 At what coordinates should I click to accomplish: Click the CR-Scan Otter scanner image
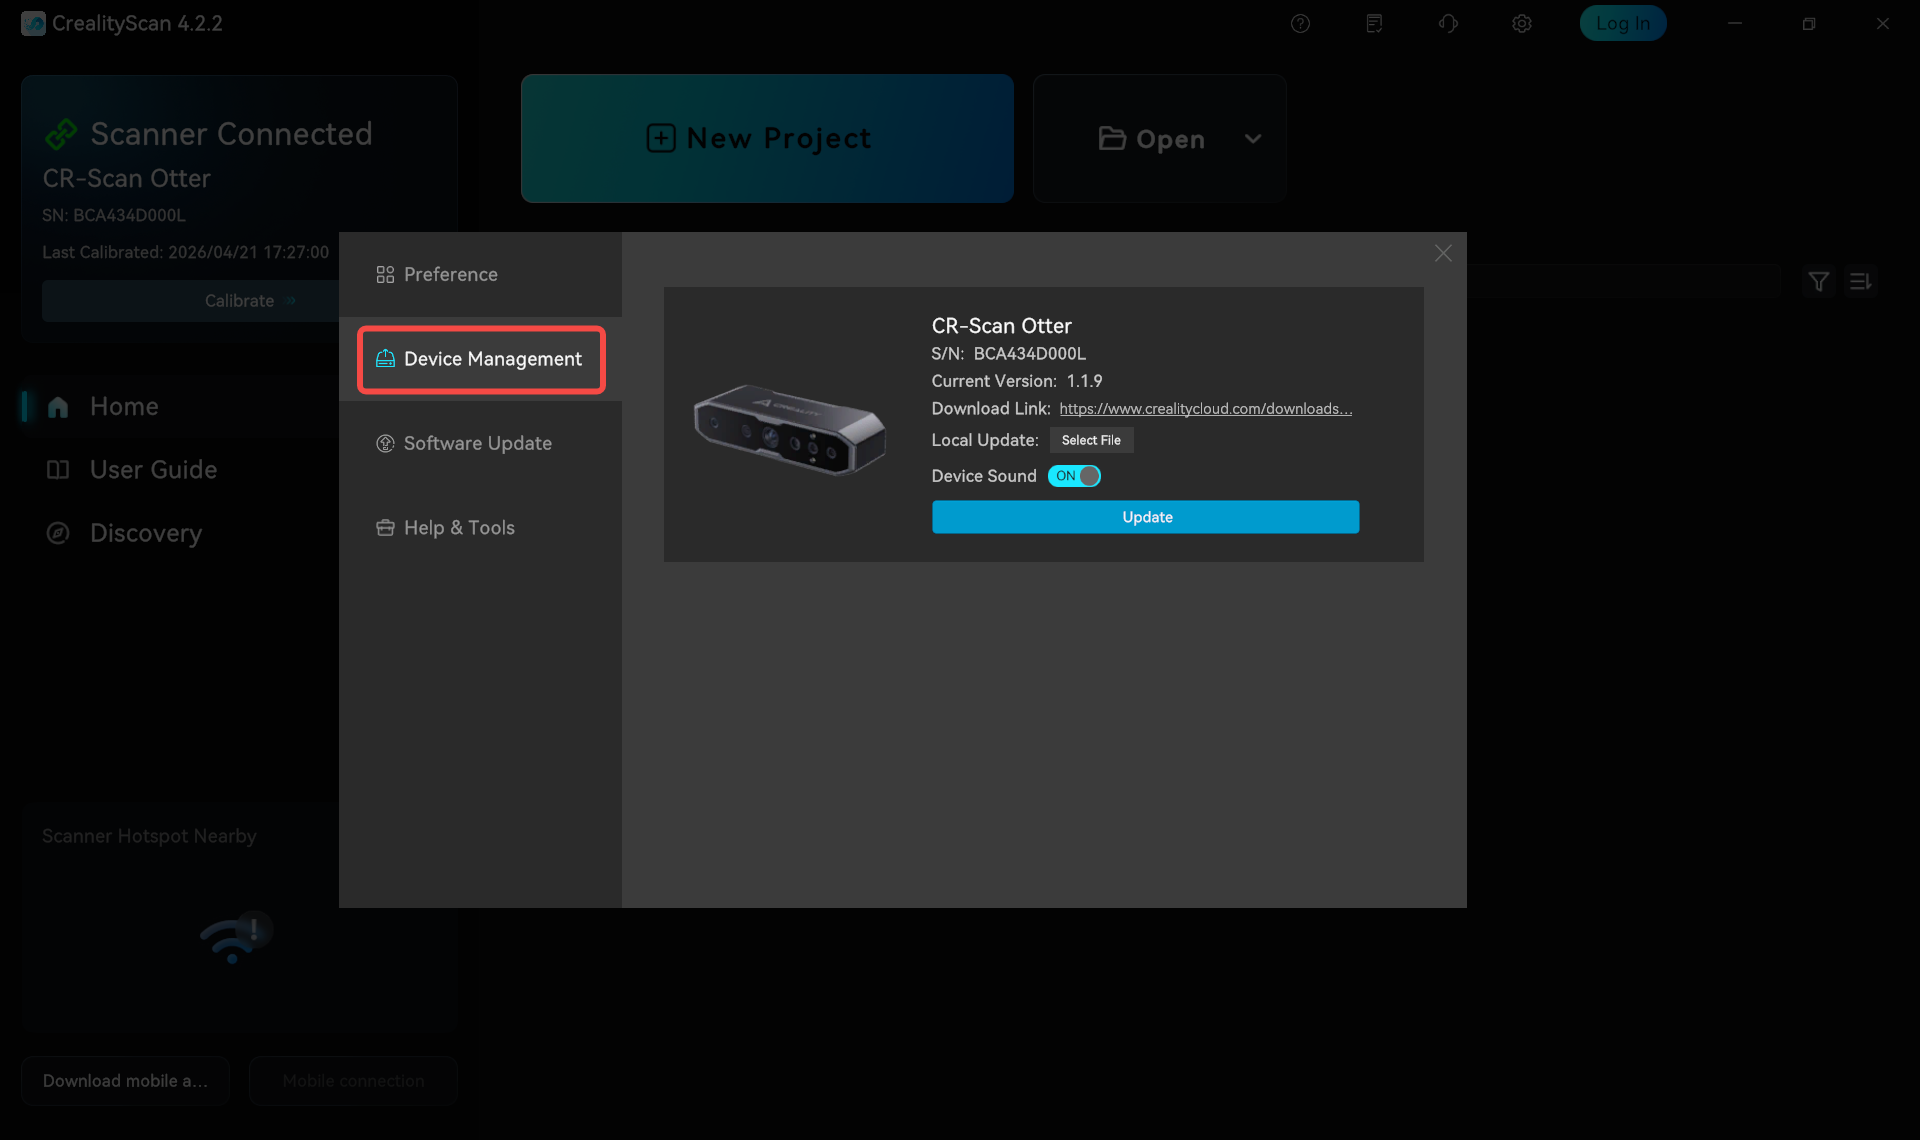coord(790,429)
